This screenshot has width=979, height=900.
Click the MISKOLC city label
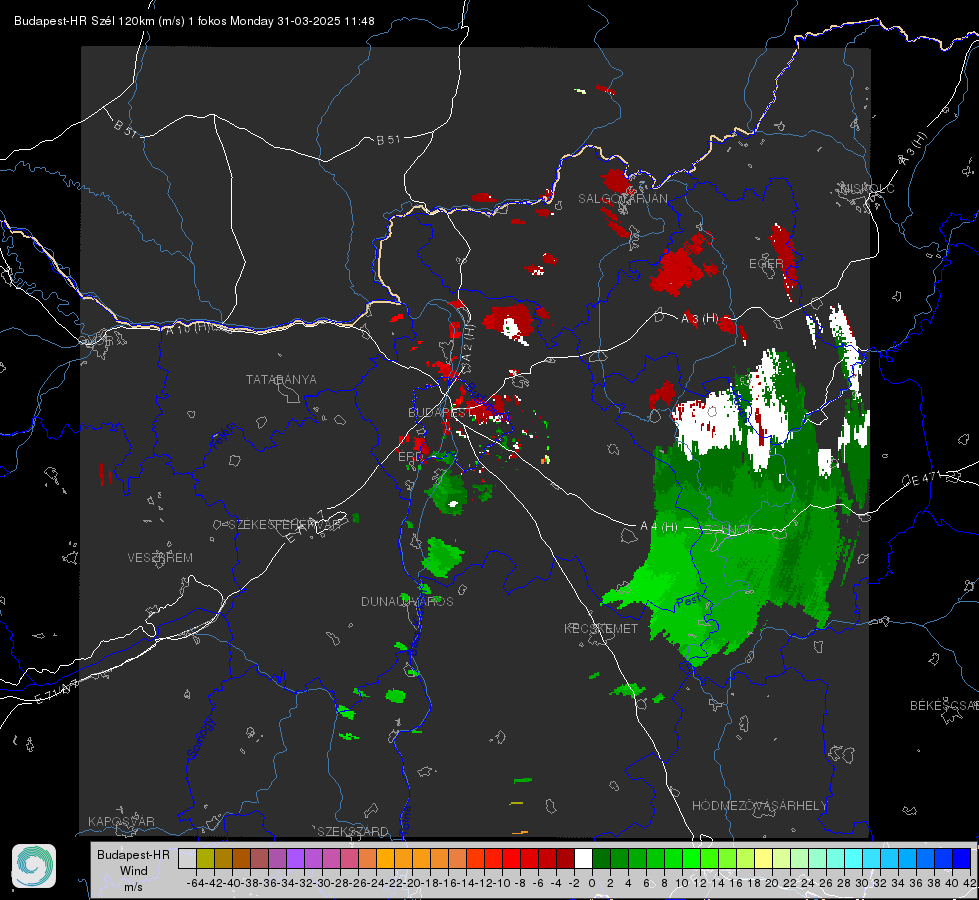click(x=867, y=188)
